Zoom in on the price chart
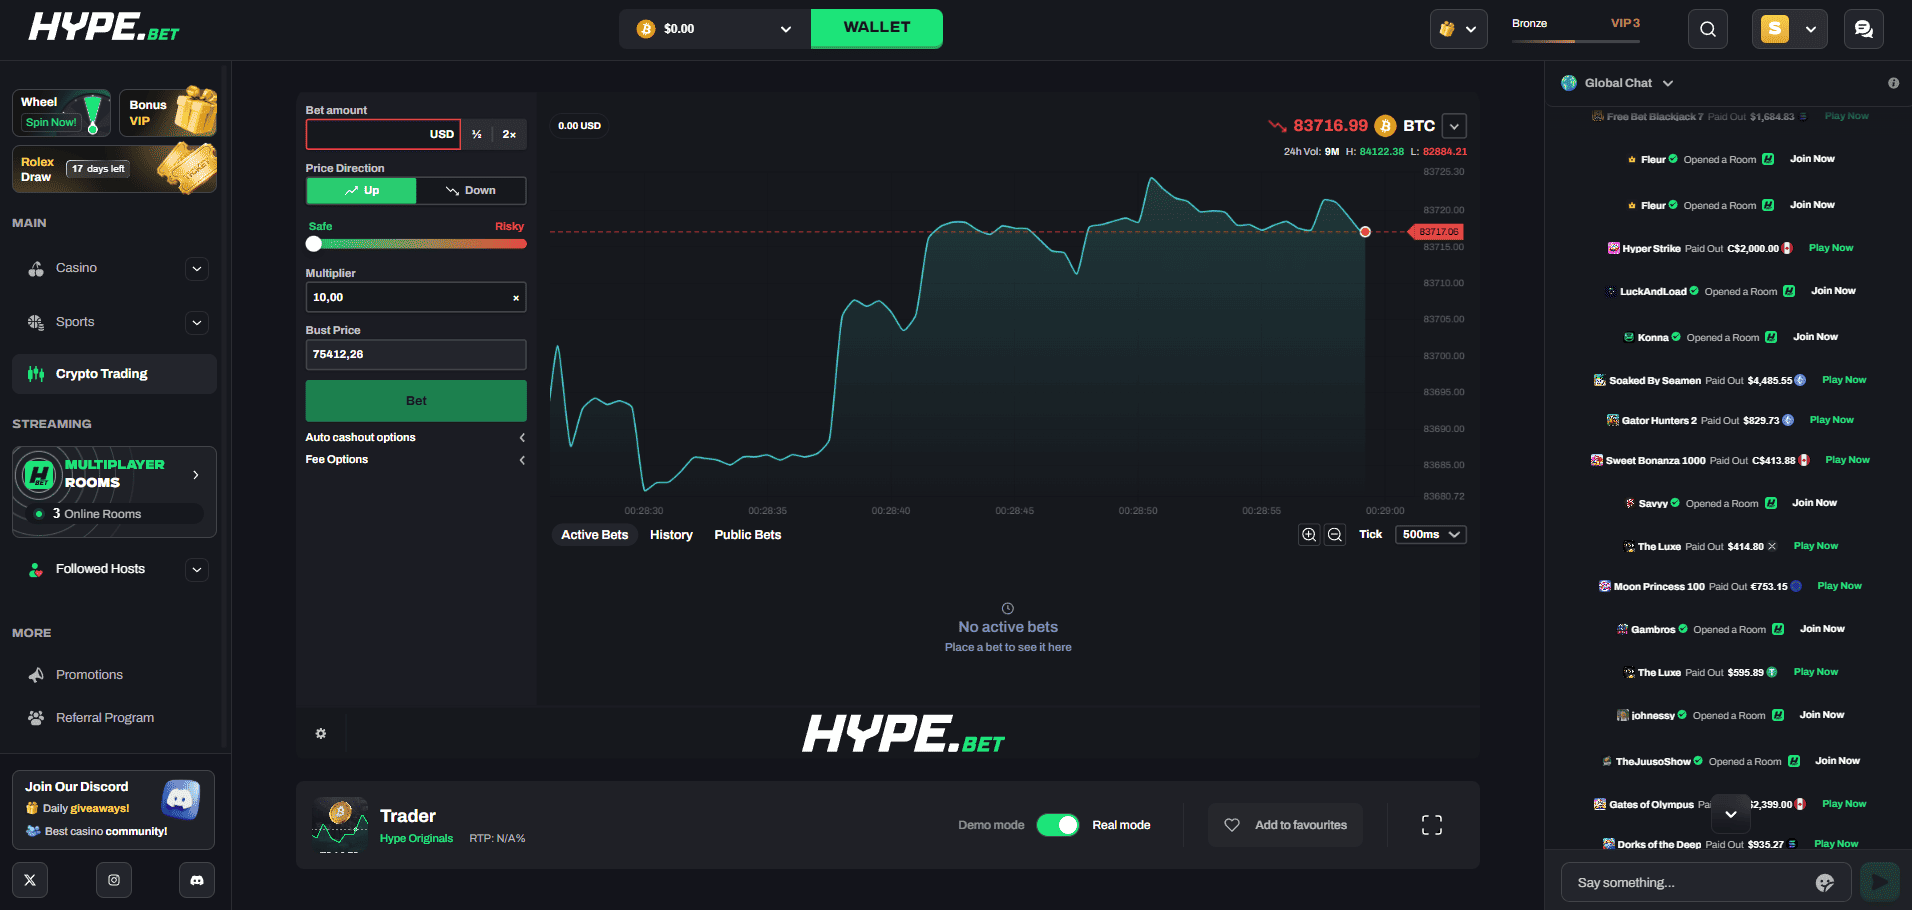1912x910 pixels. click(1308, 535)
